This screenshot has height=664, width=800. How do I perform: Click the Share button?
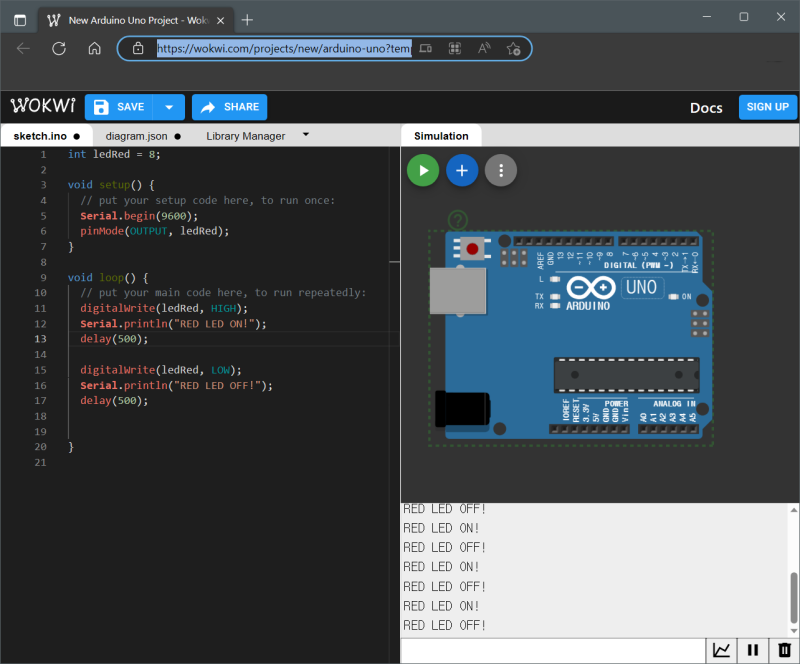[x=229, y=107]
